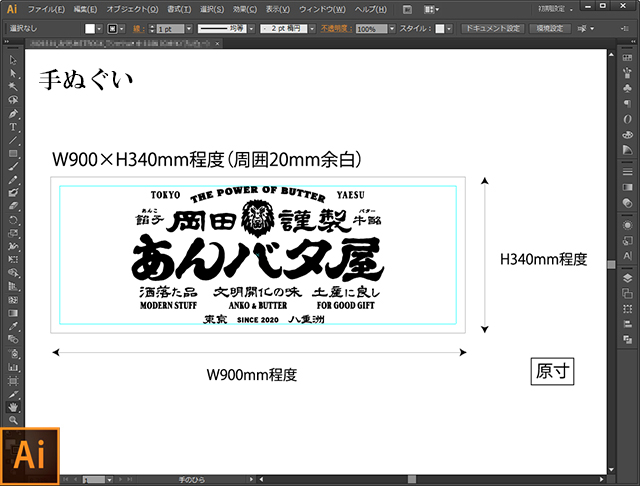Click the 環境設定 button
640x486 pixels.
(x=551, y=29)
